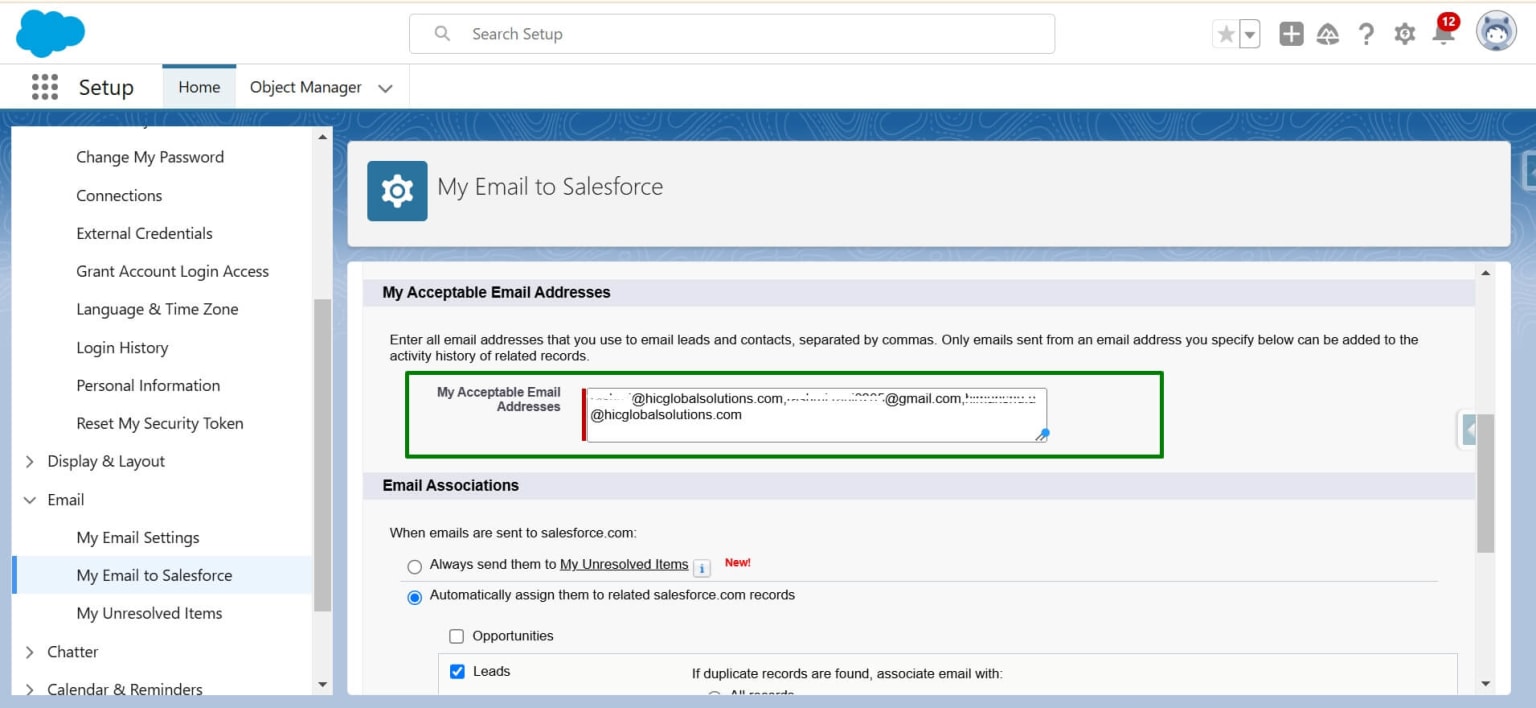Open Language & Time Zone settings

pyautogui.click(x=157, y=309)
